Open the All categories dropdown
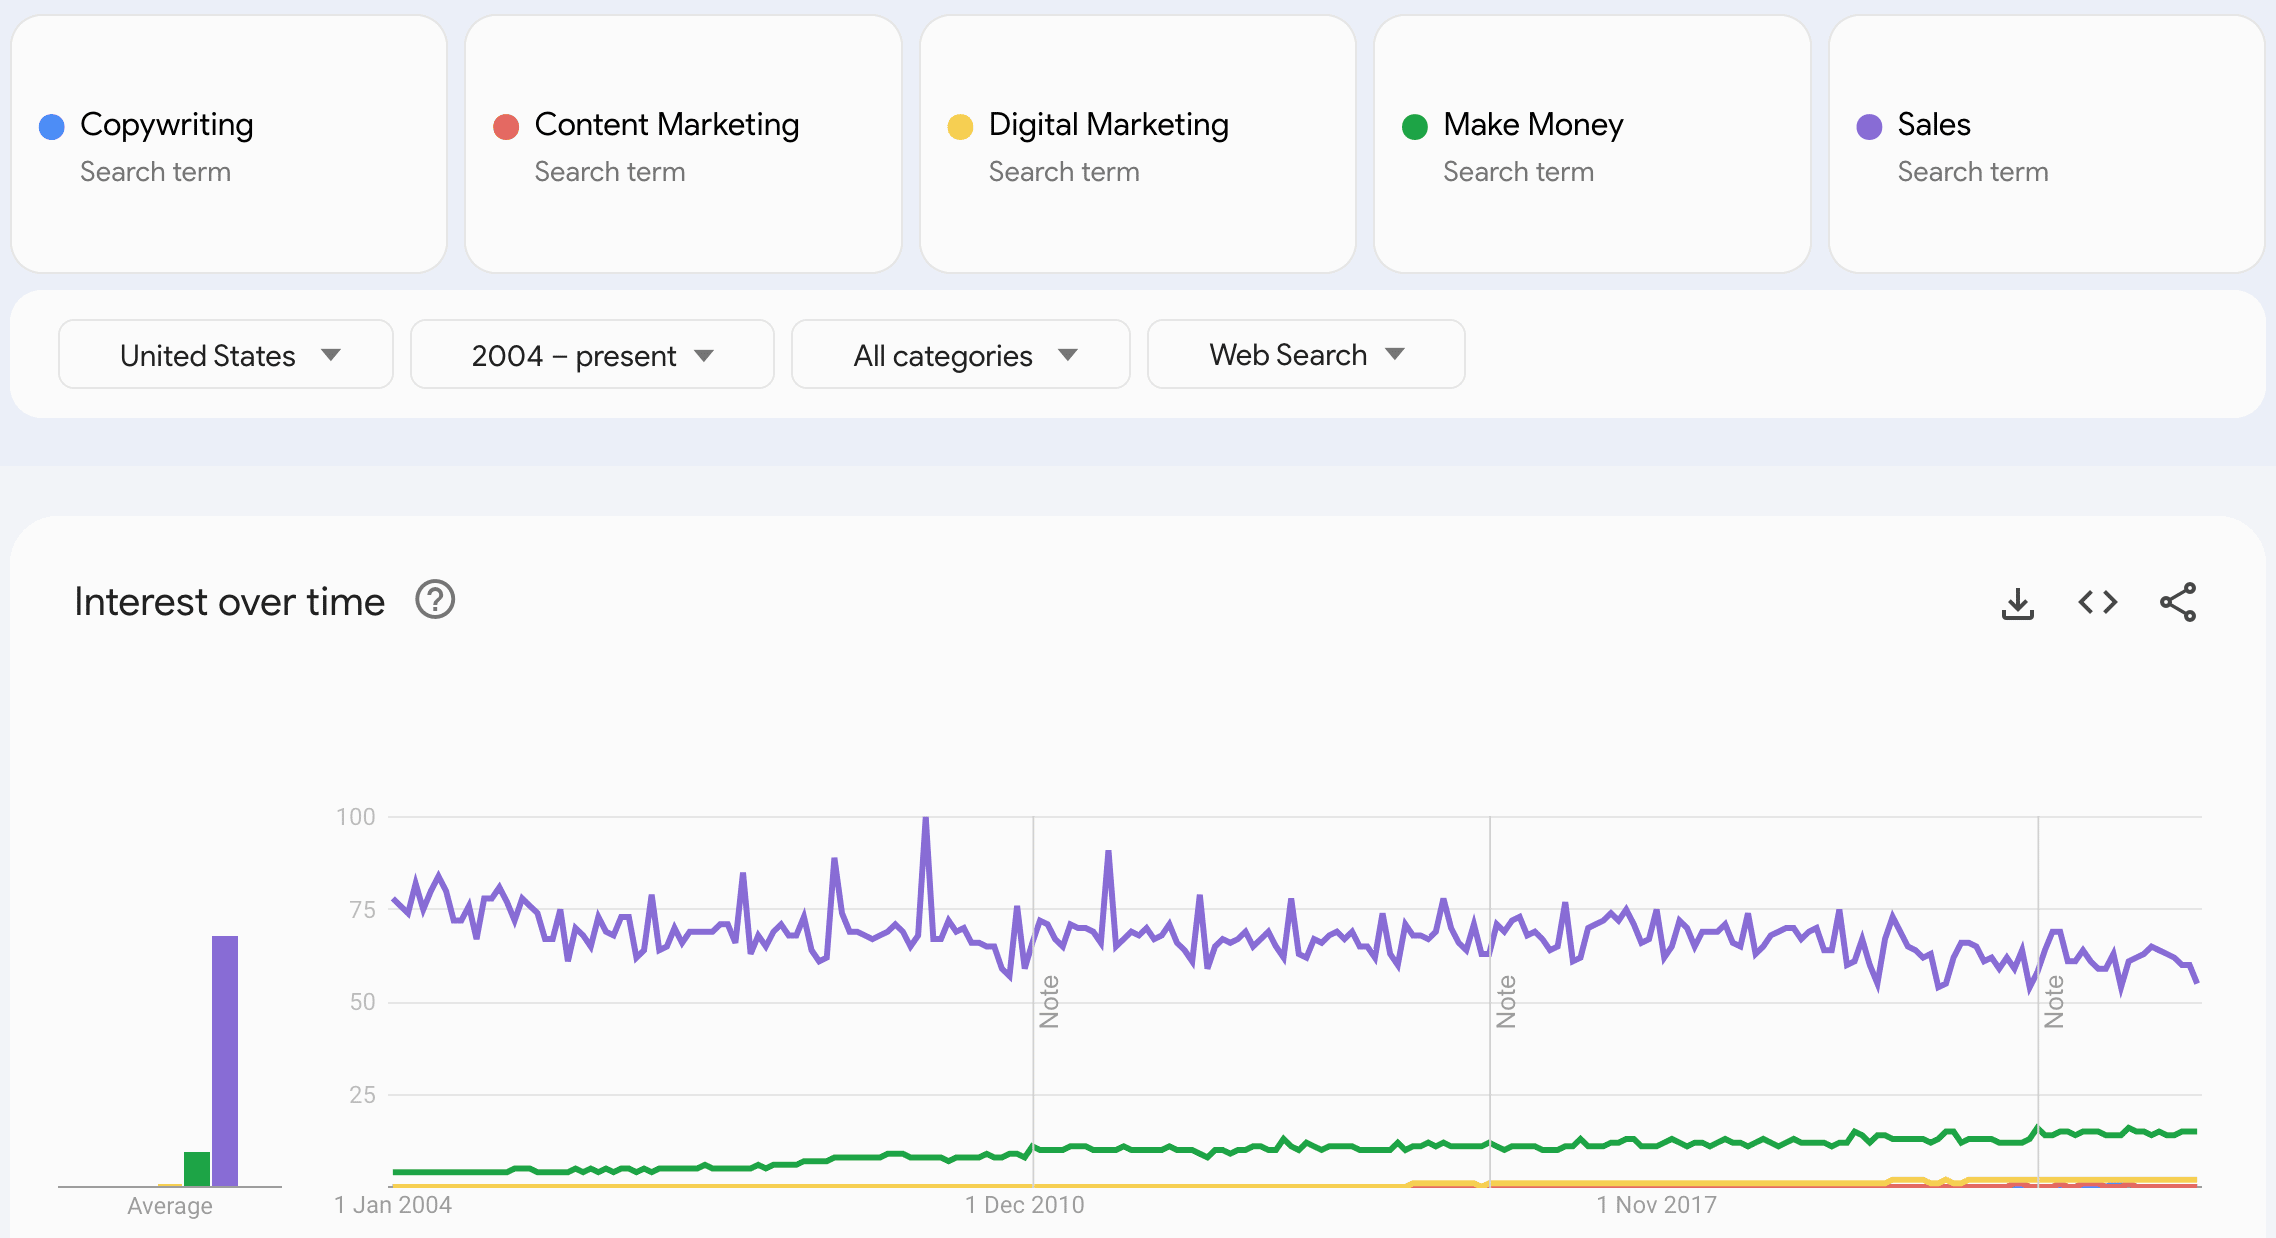This screenshot has height=1238, width=2276. pos(961,355)
